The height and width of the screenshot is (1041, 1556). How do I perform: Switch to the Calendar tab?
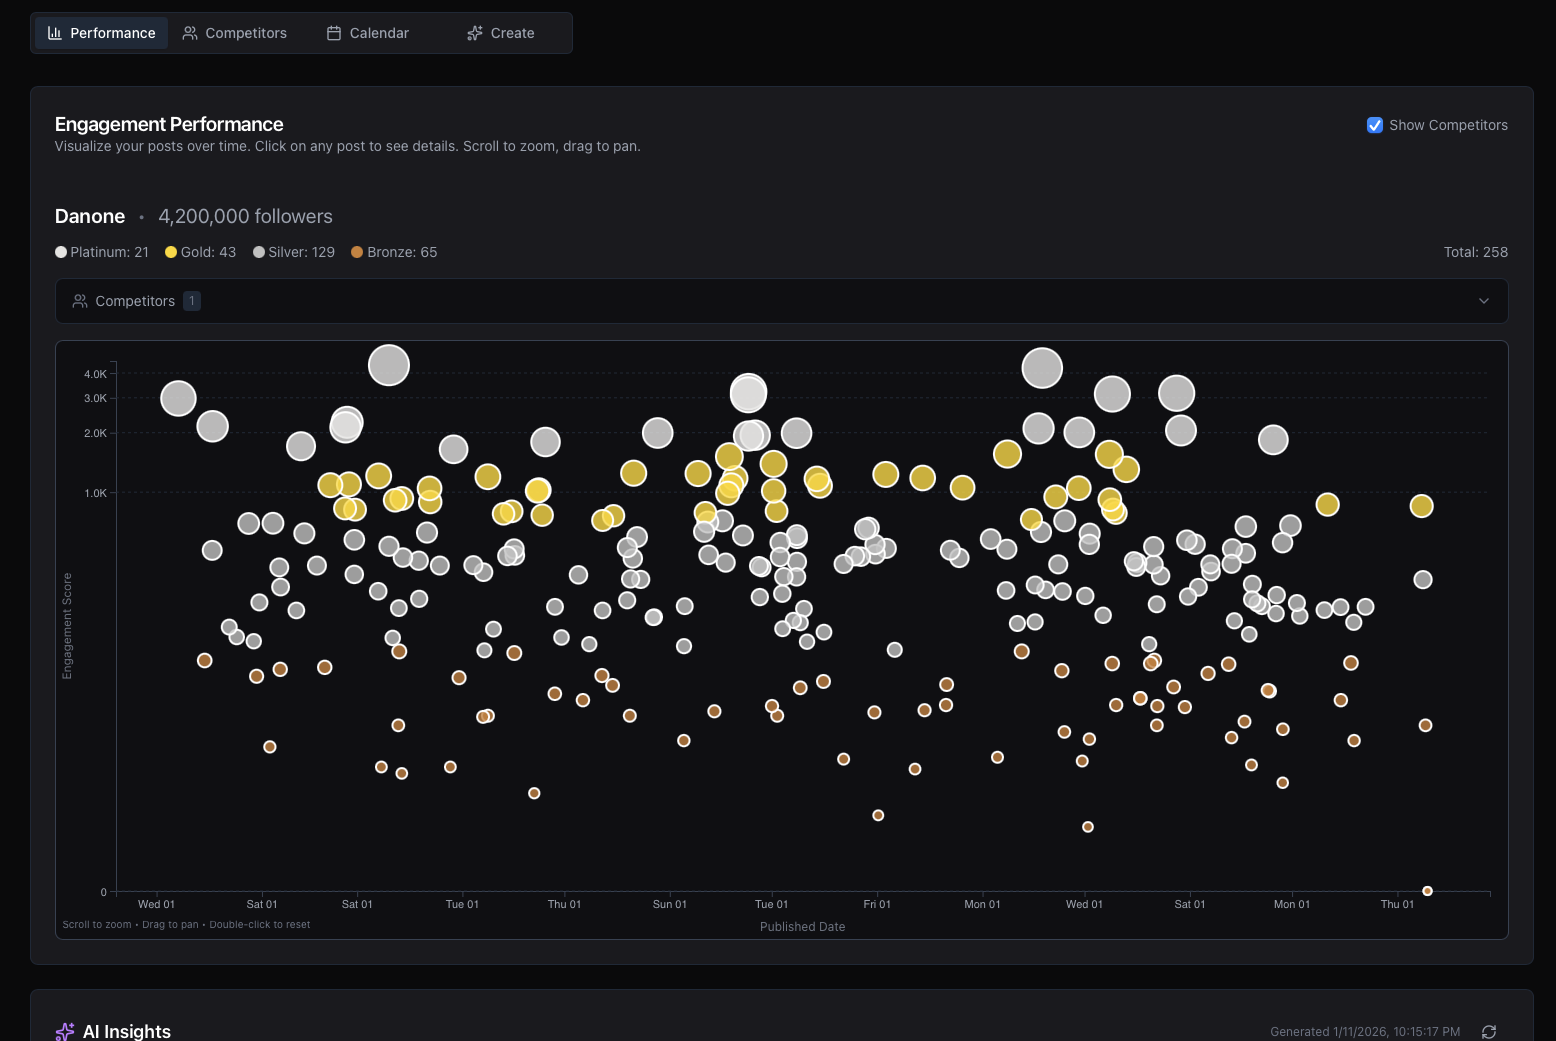pyautogui.click(x=368, y=33)
